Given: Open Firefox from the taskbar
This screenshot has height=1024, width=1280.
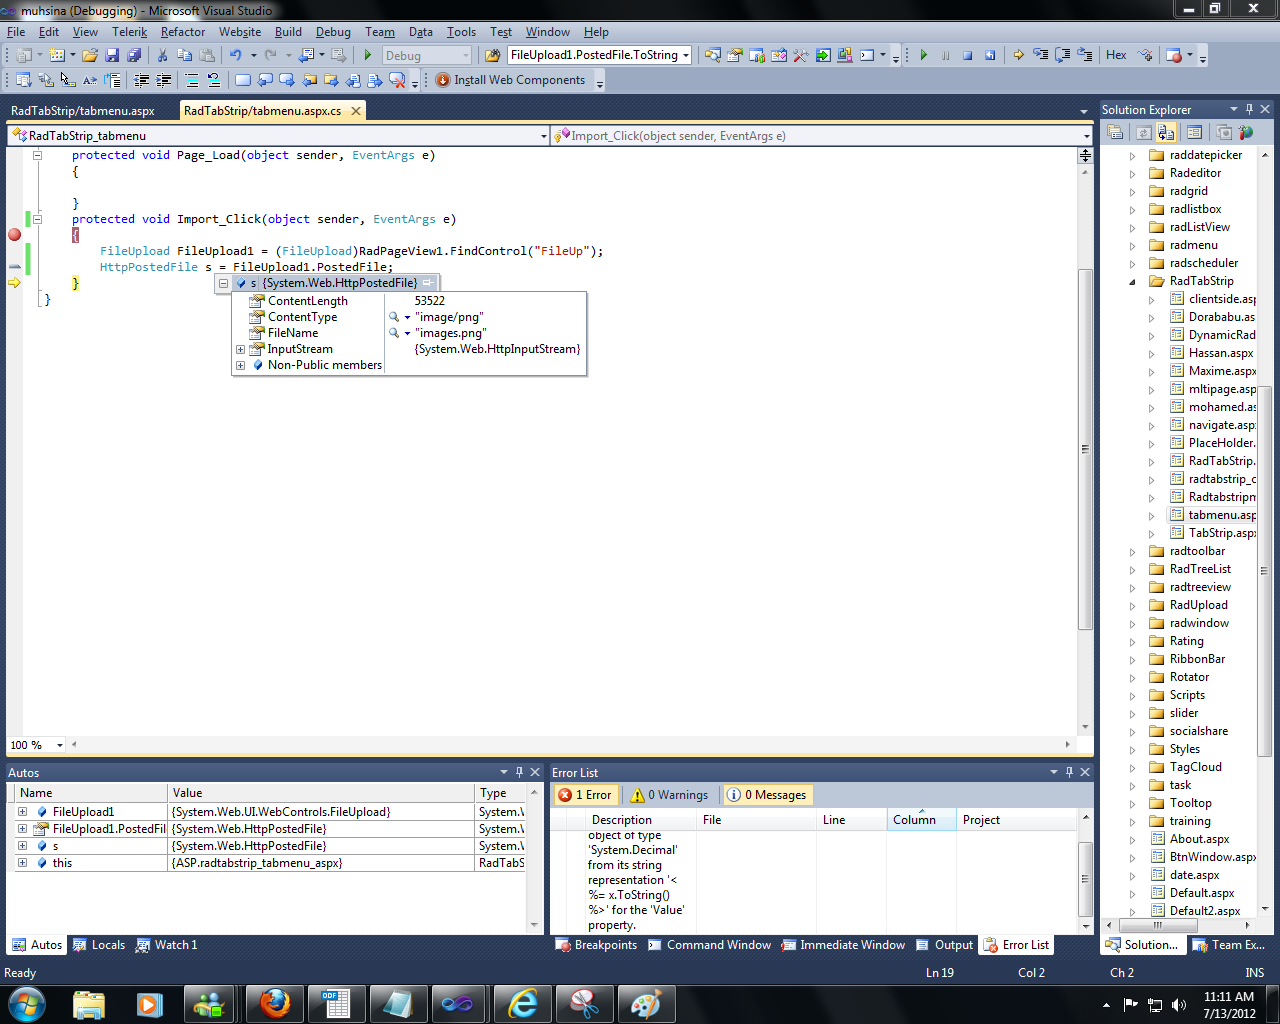Looking at the screenshot, I should (275, 1003).
